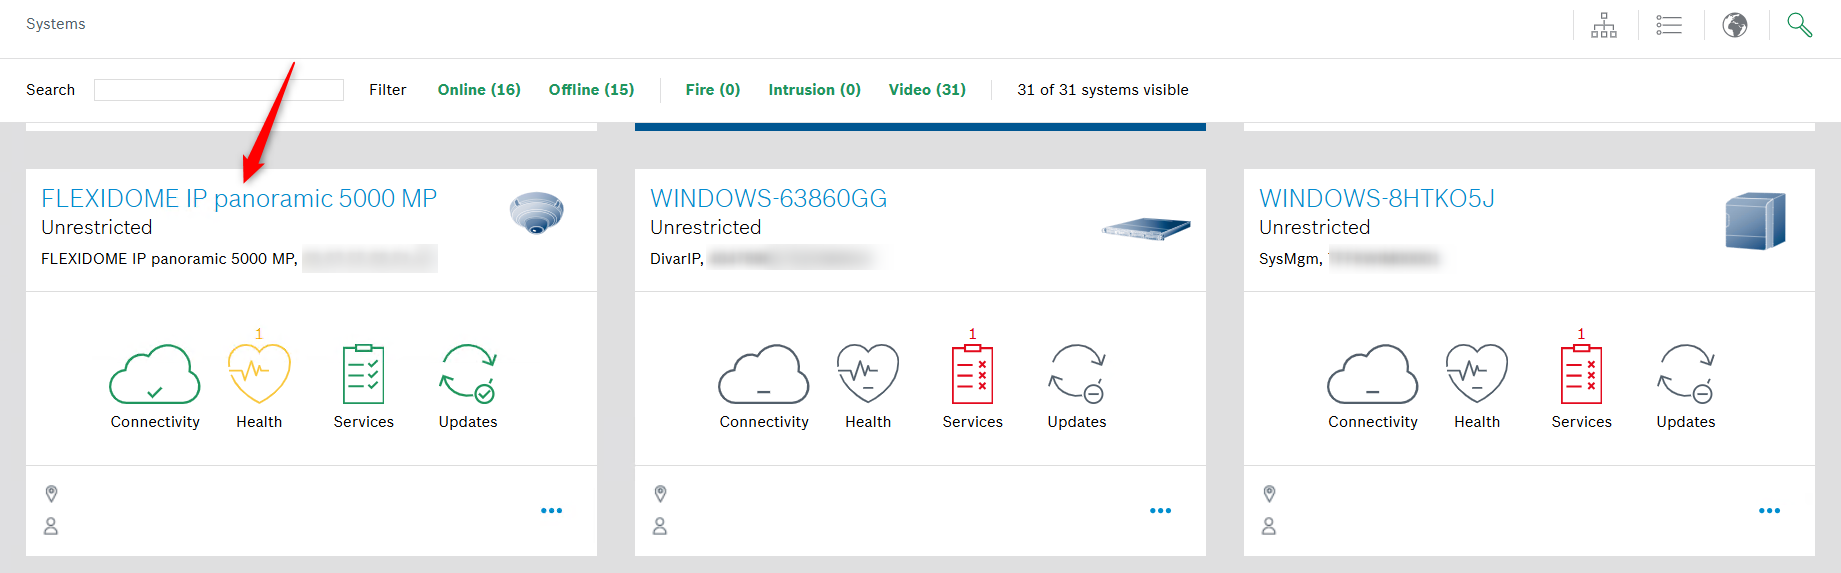Open the globe map view
This screenshot has height=573, width=1841.
point(1735,25)
